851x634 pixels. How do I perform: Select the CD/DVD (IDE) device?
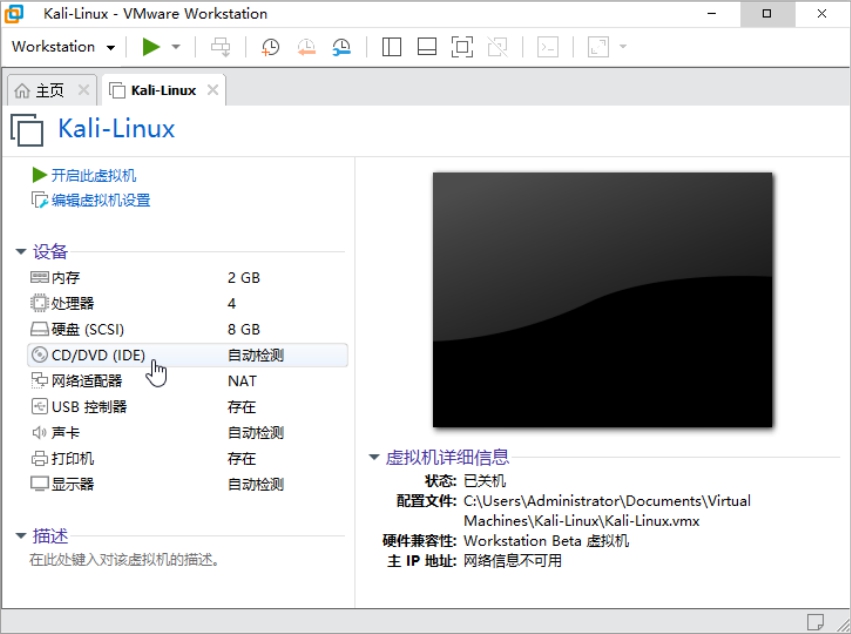(98, 355)
